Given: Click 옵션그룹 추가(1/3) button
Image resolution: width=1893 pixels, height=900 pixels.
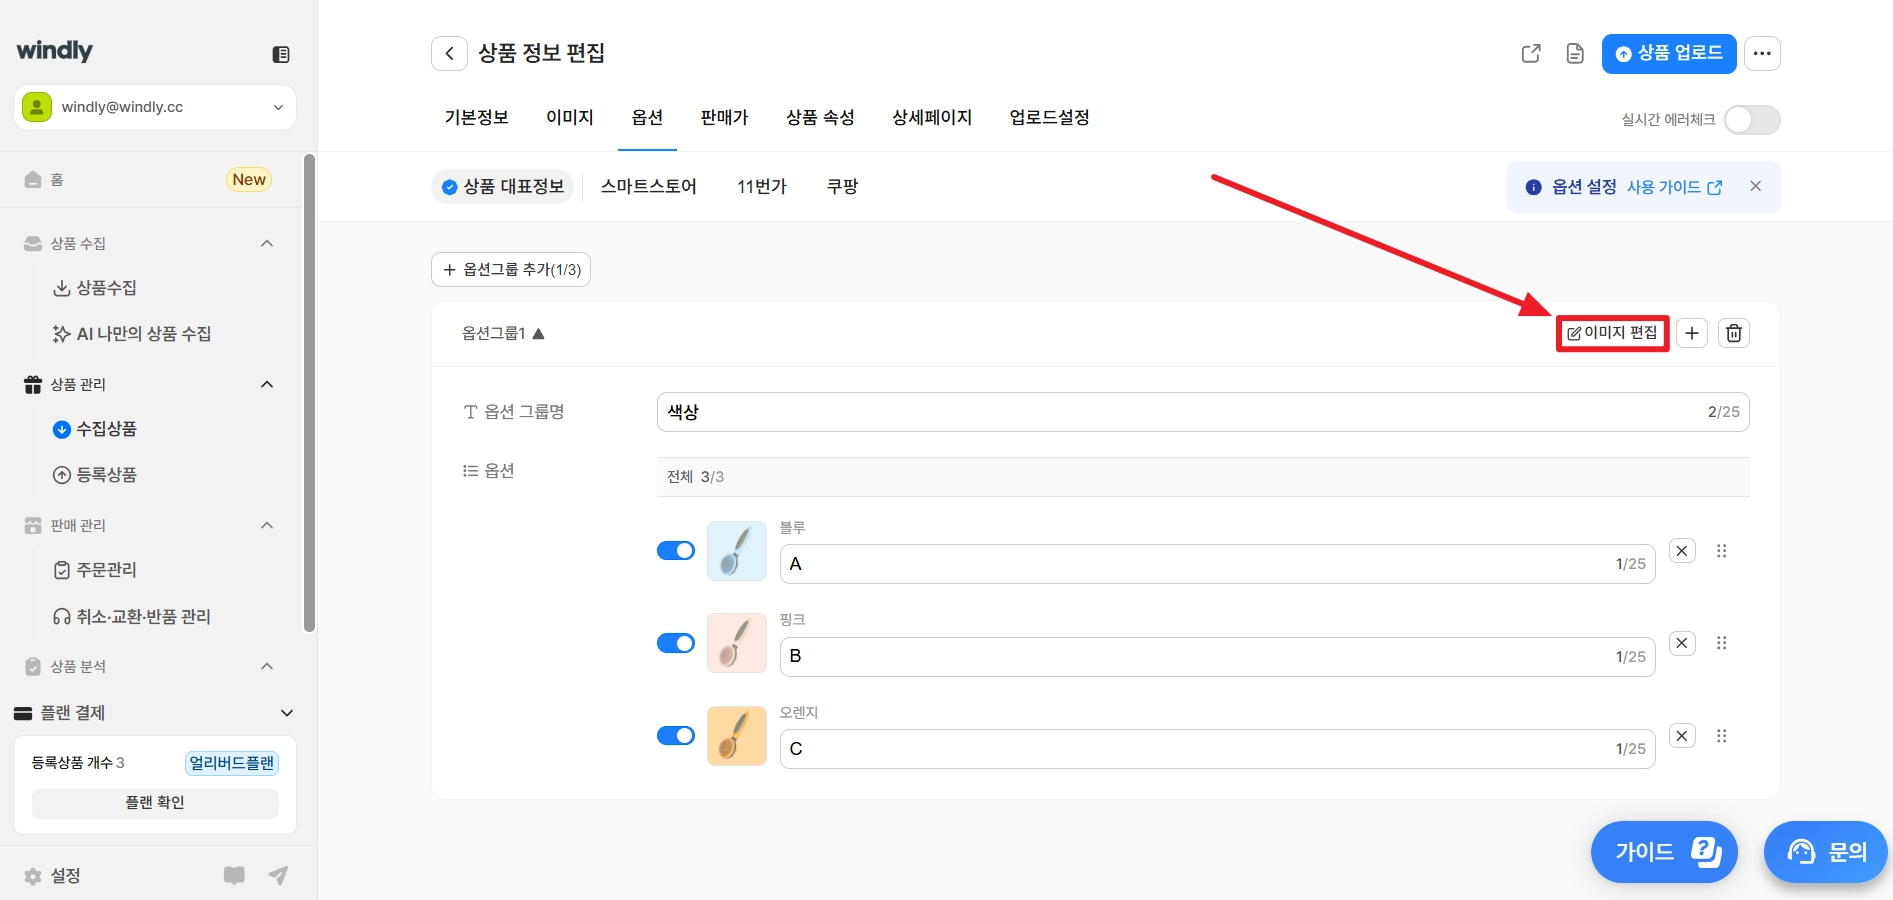Looking at the screenshot, I should point(511,270).
